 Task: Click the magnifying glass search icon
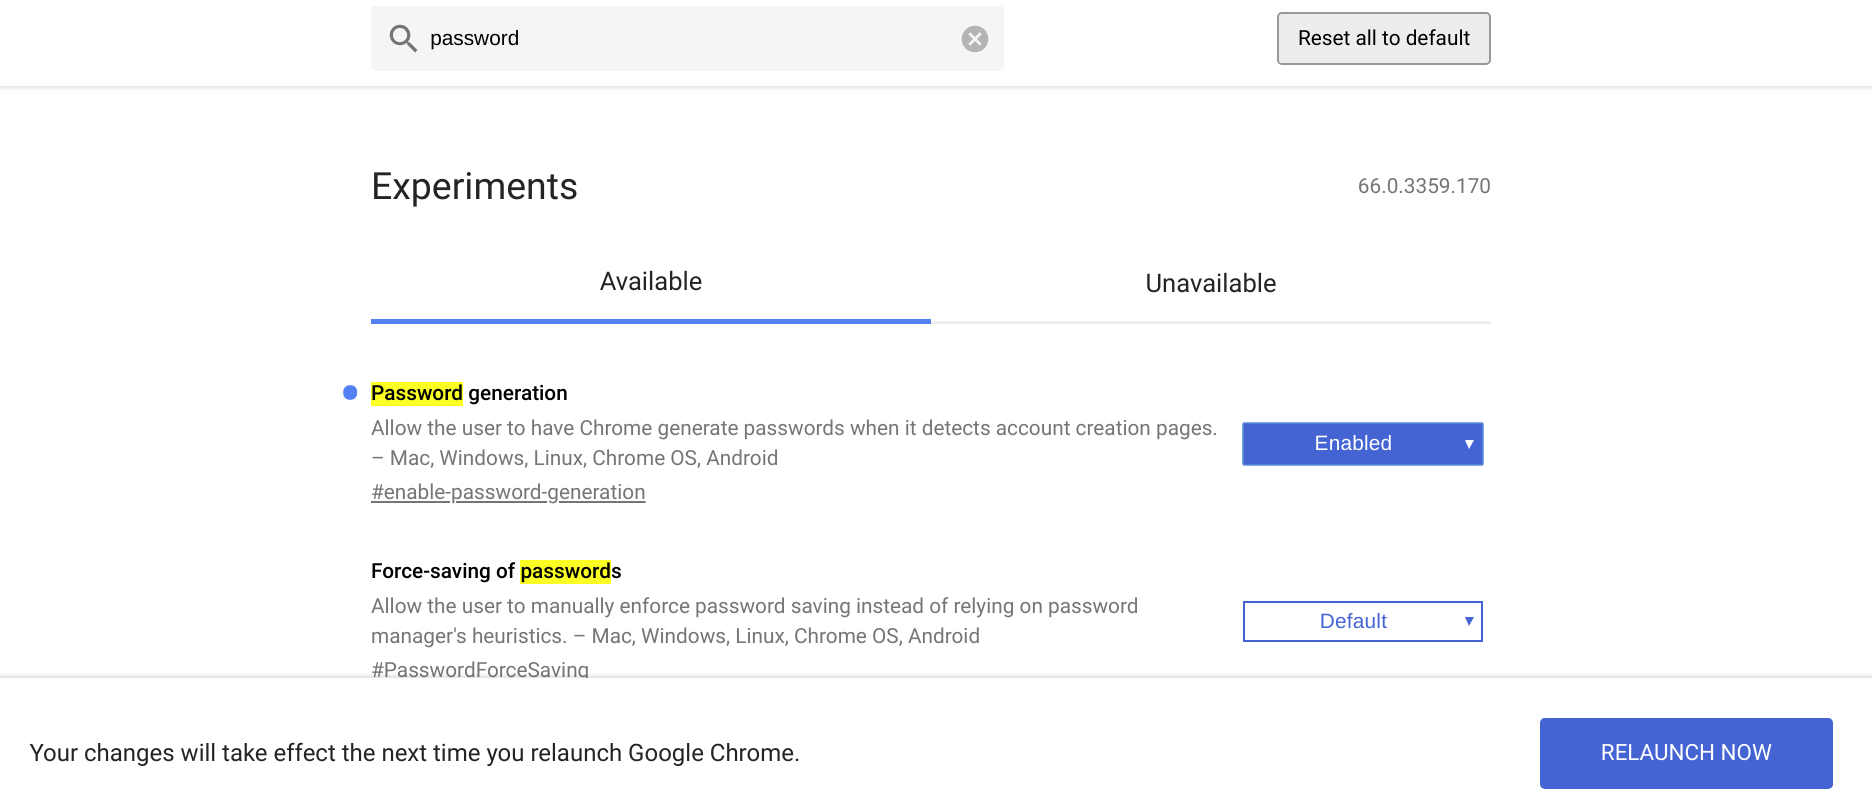click(x=403, y=38)
